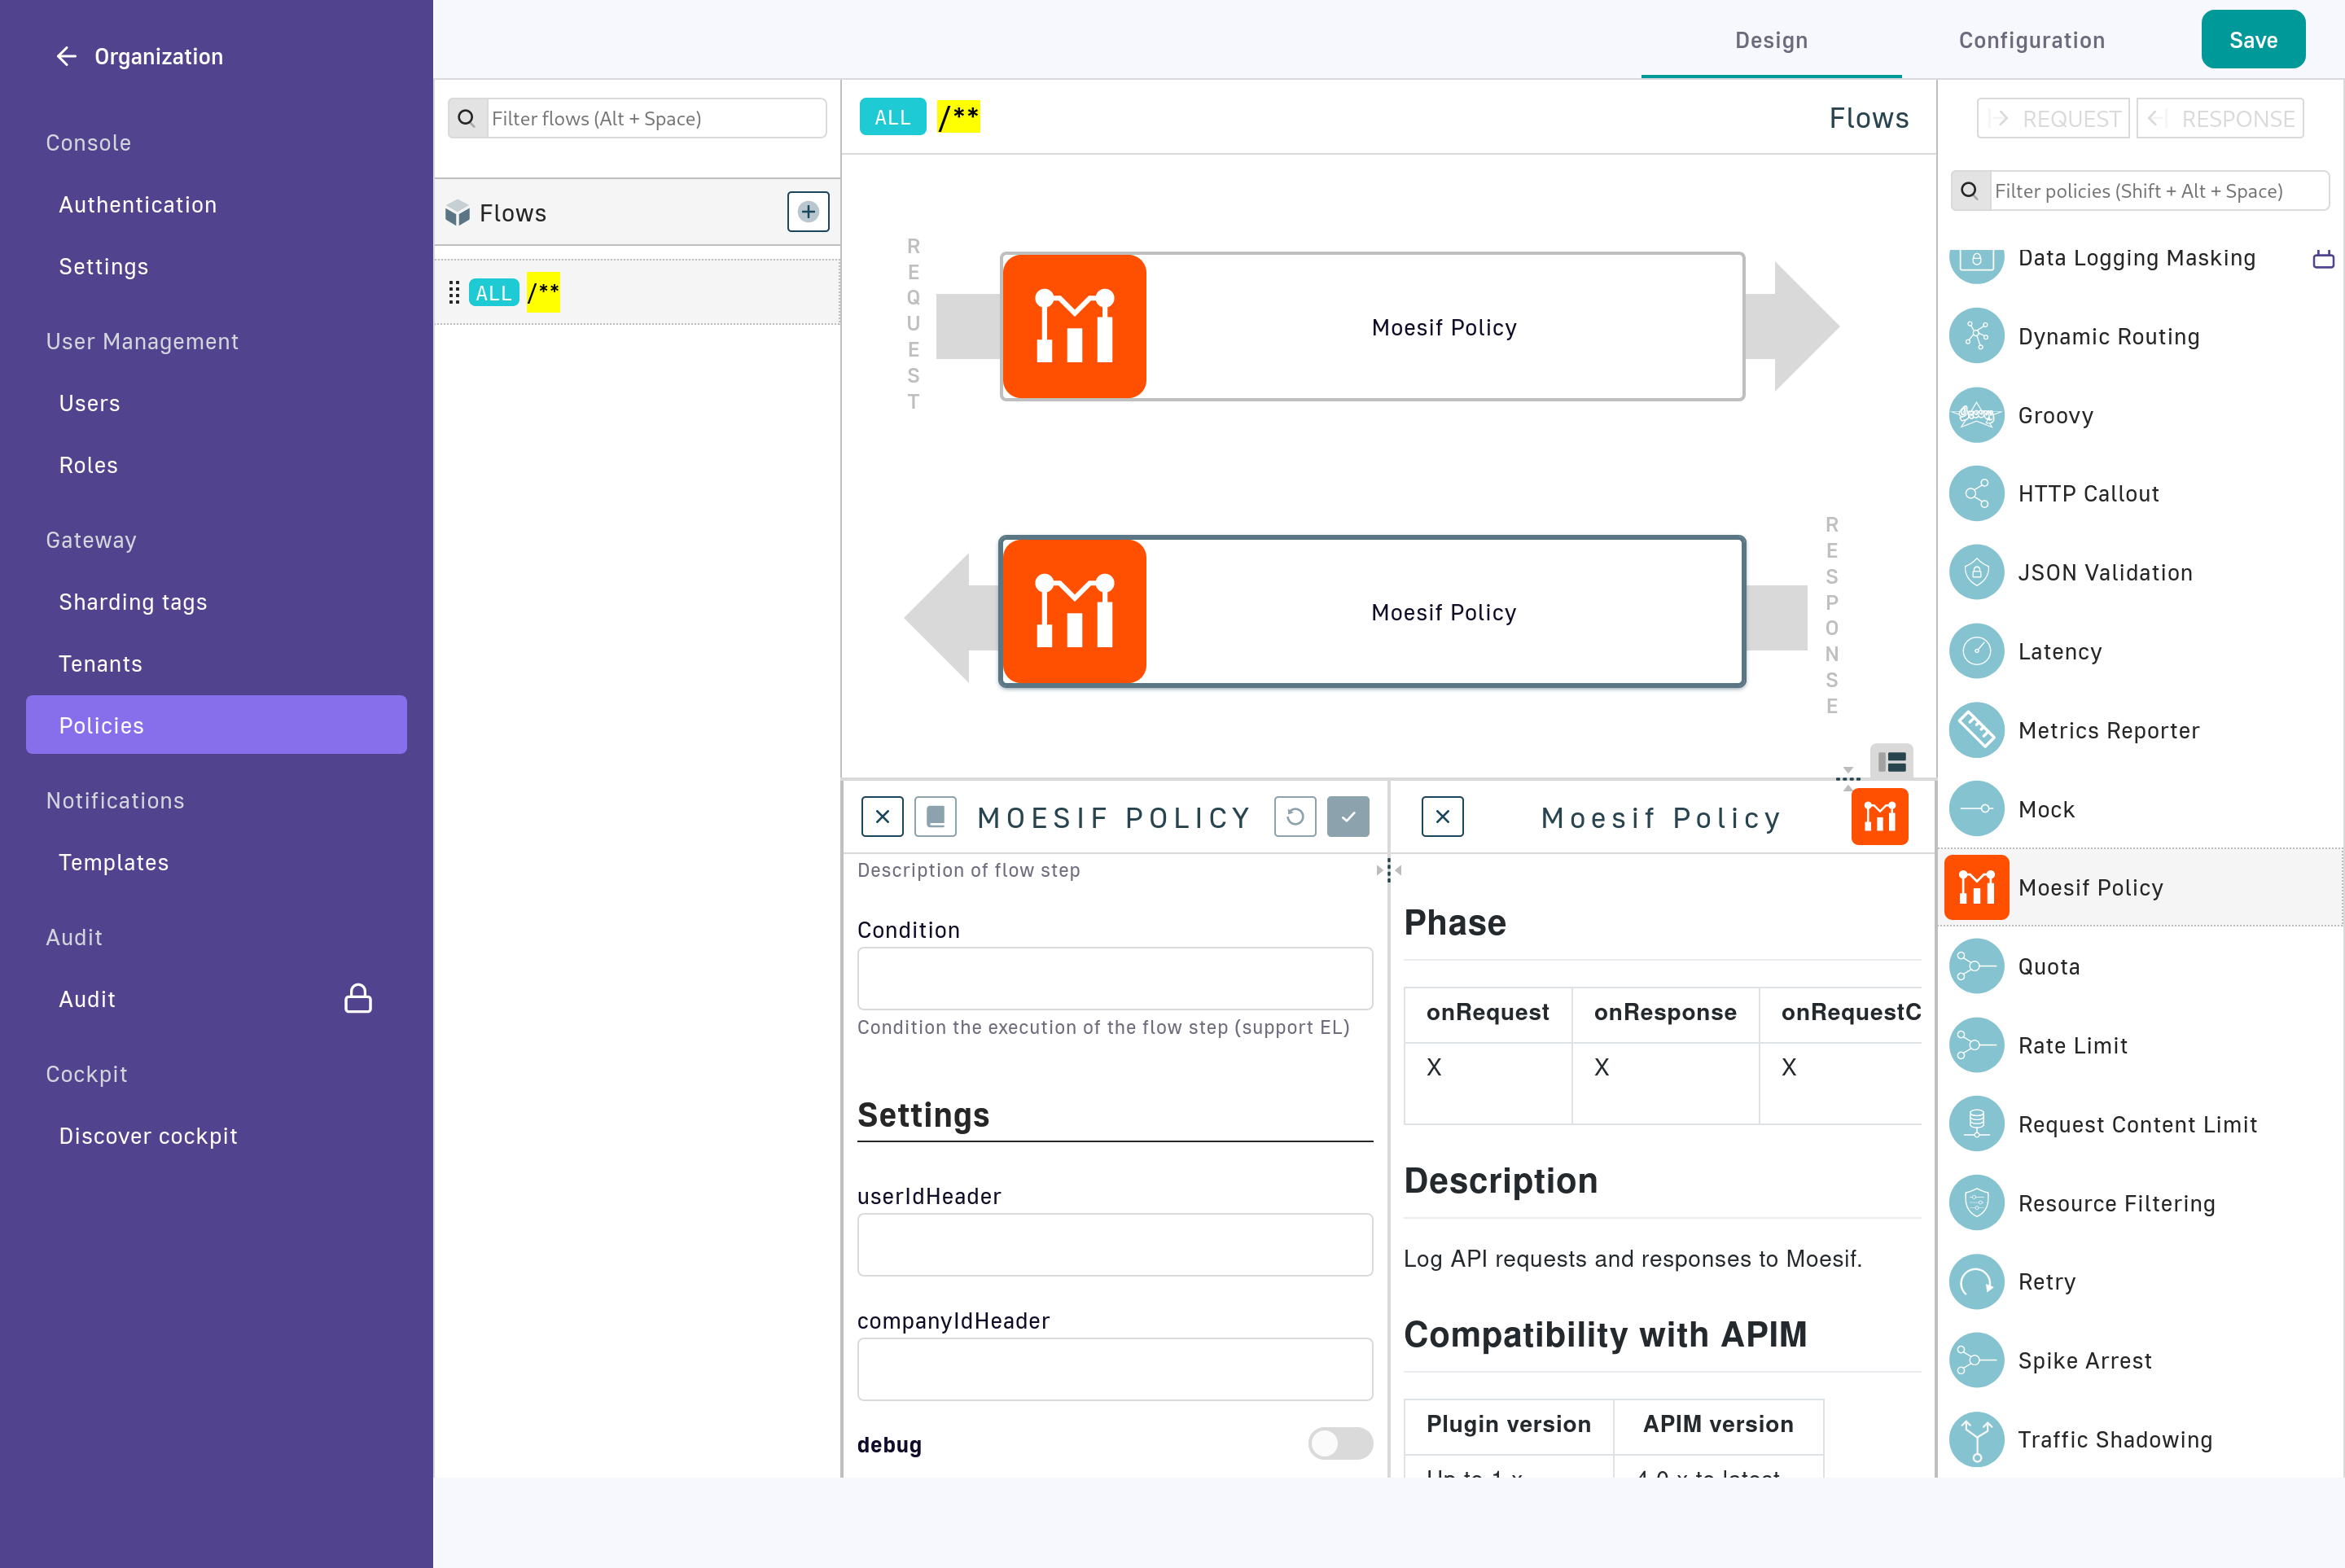The height and width of the screenshot is (1568, 2345).
Task: Open Policies in the sidebar
Action: 216,725
